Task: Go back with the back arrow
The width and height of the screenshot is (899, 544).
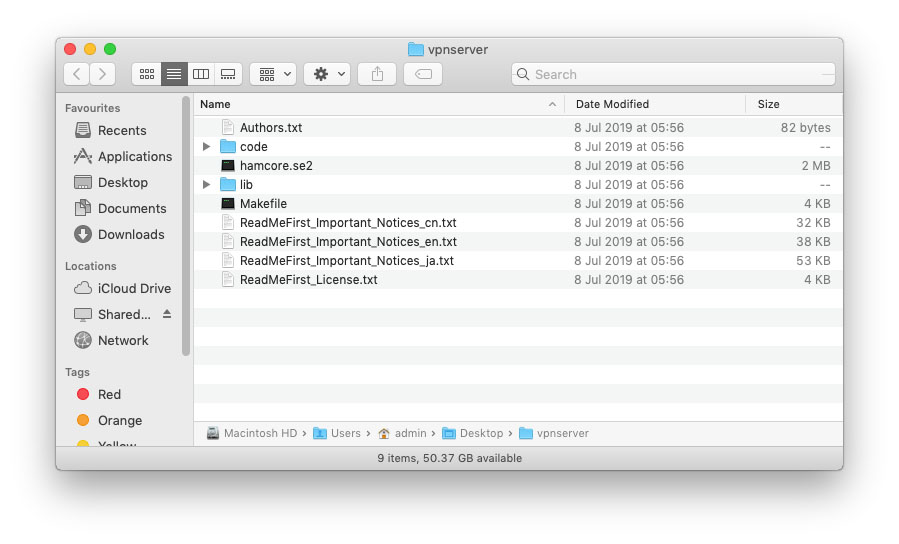Action: tap(77, 74)
